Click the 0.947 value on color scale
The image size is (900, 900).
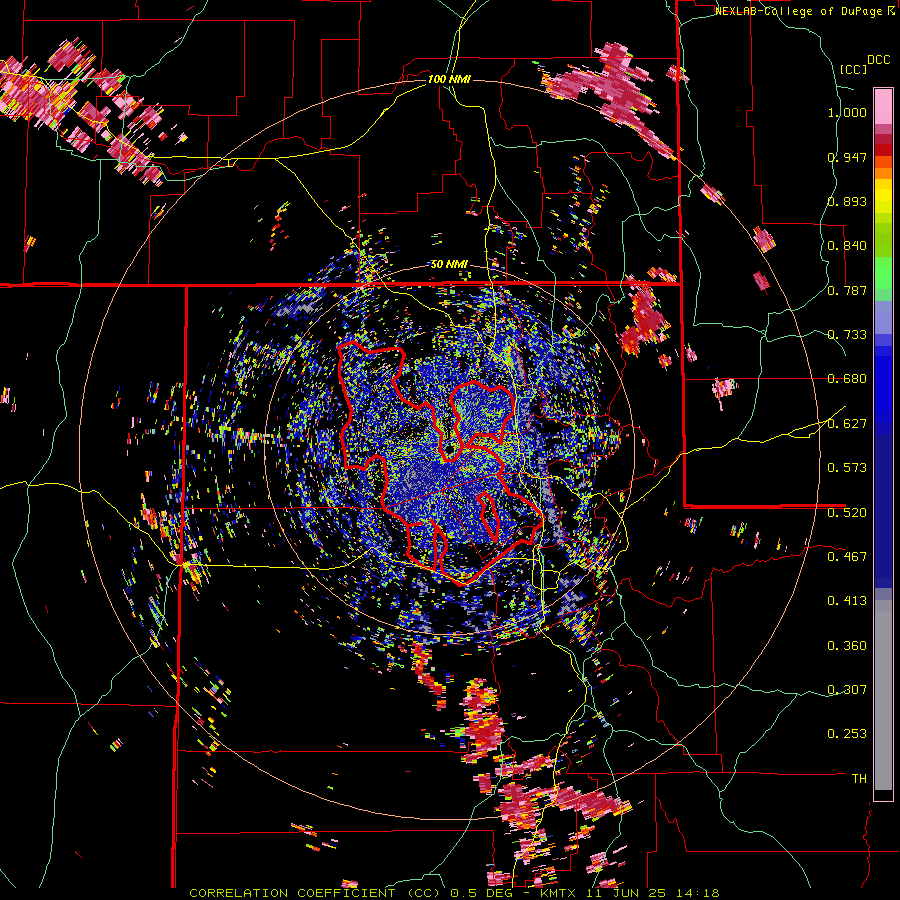(x=847, y=157)
